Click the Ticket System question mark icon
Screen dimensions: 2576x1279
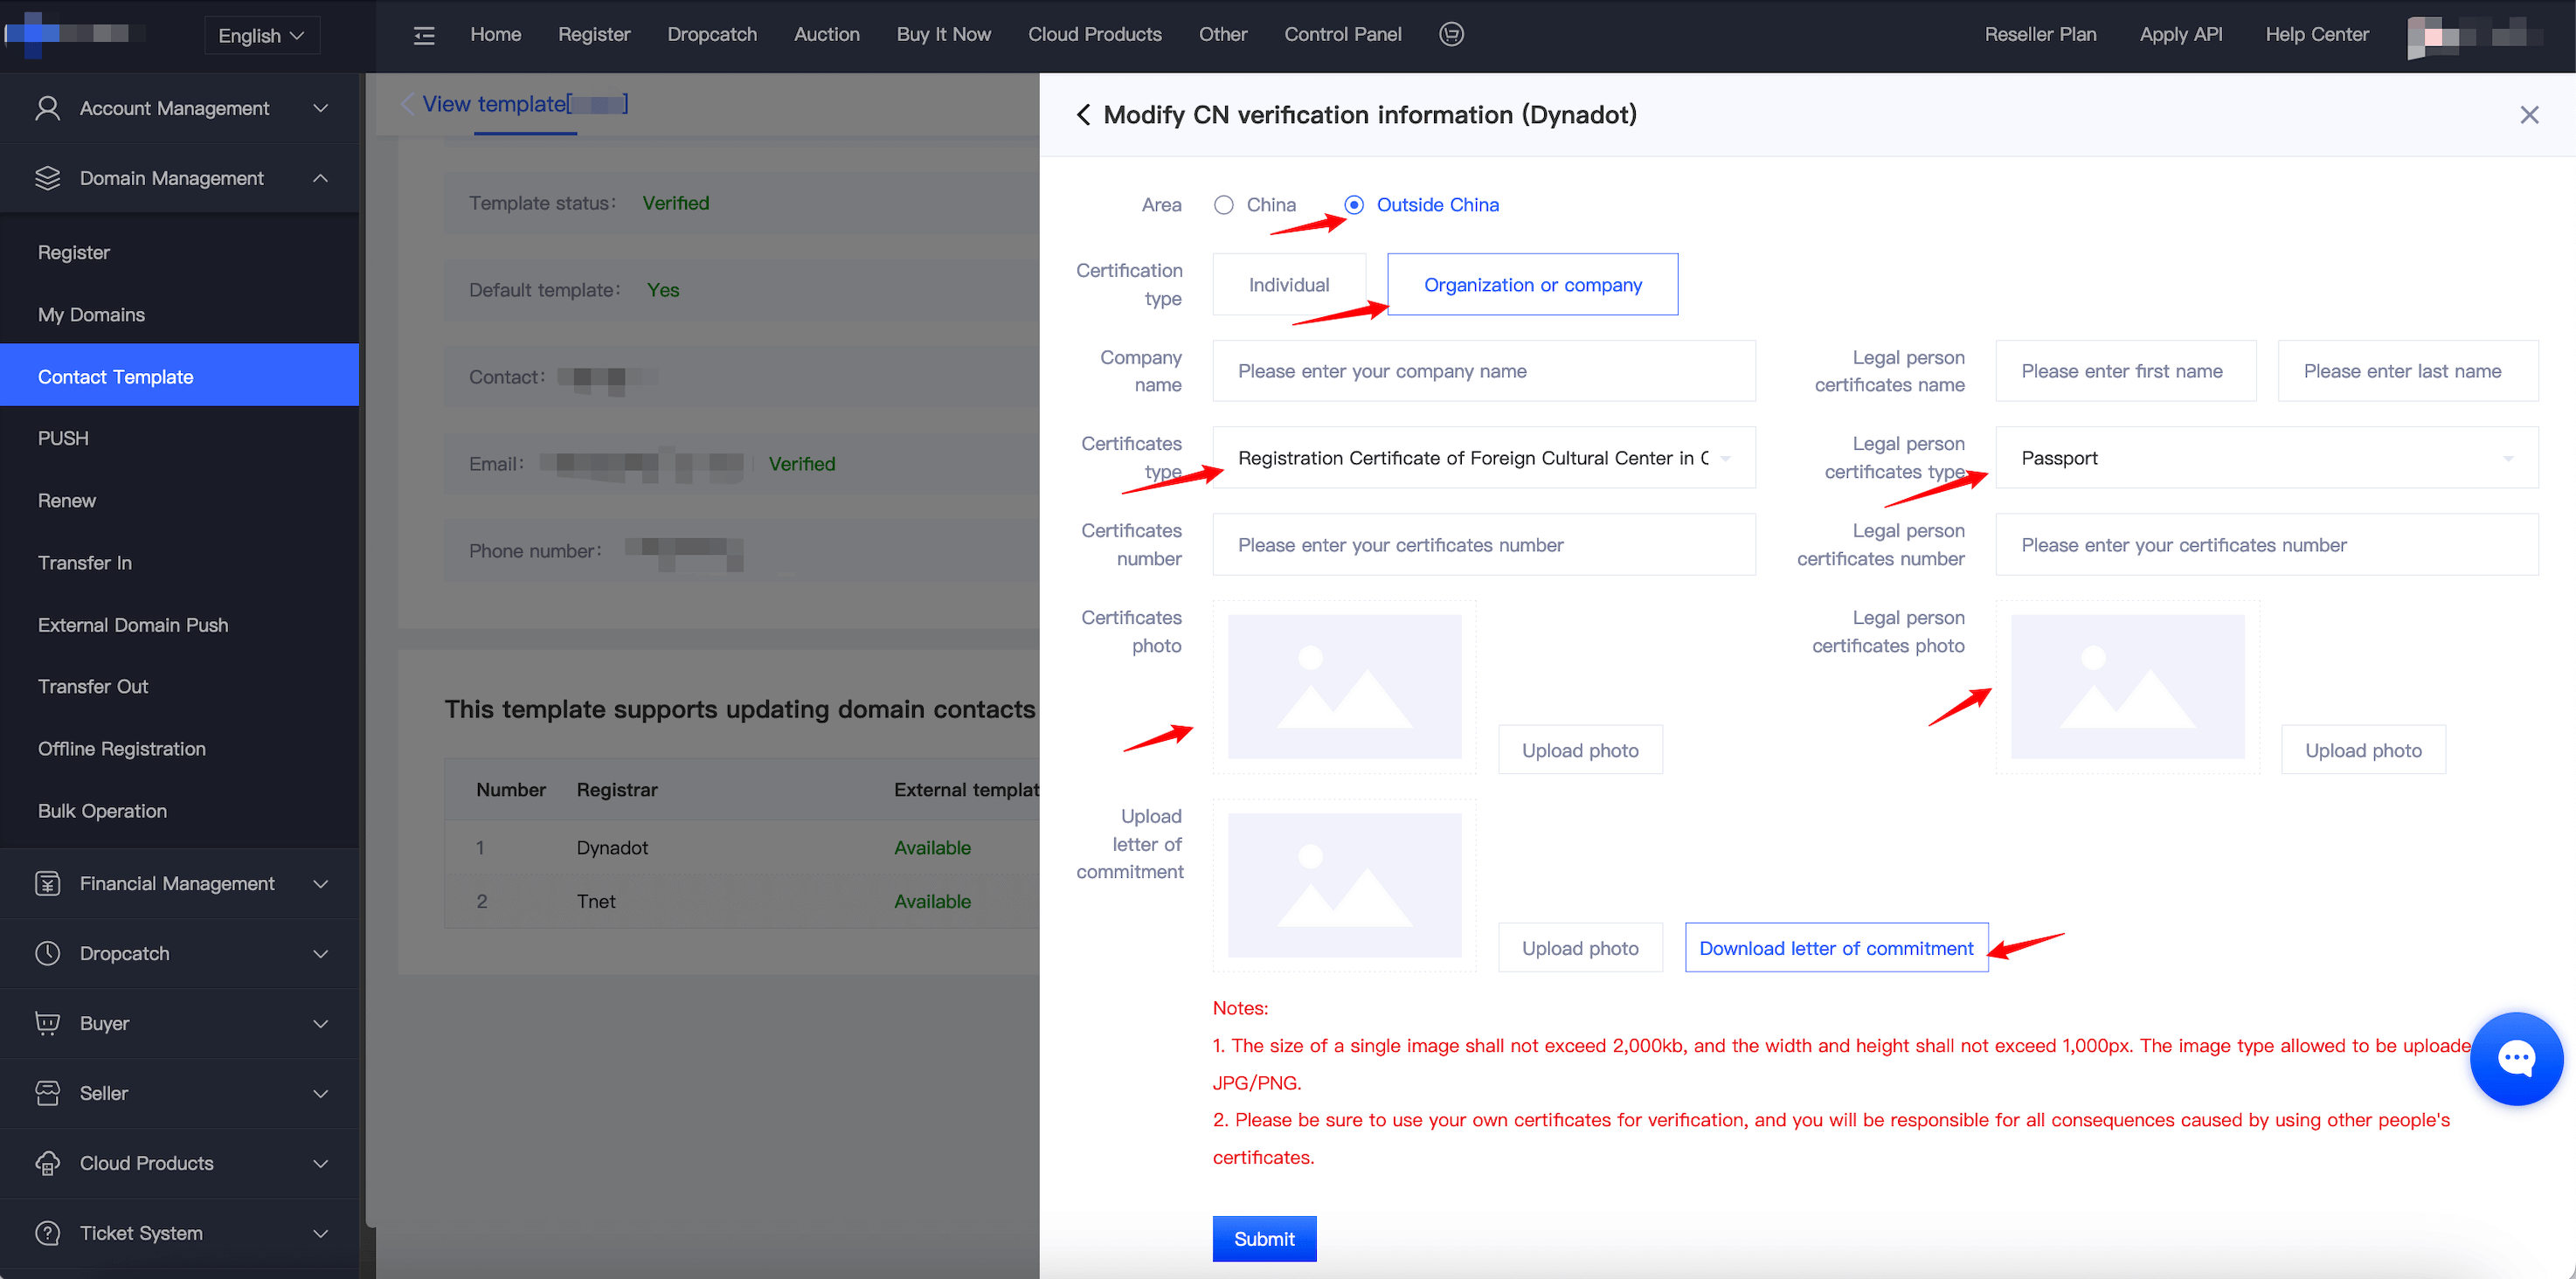coord(47,1233)
